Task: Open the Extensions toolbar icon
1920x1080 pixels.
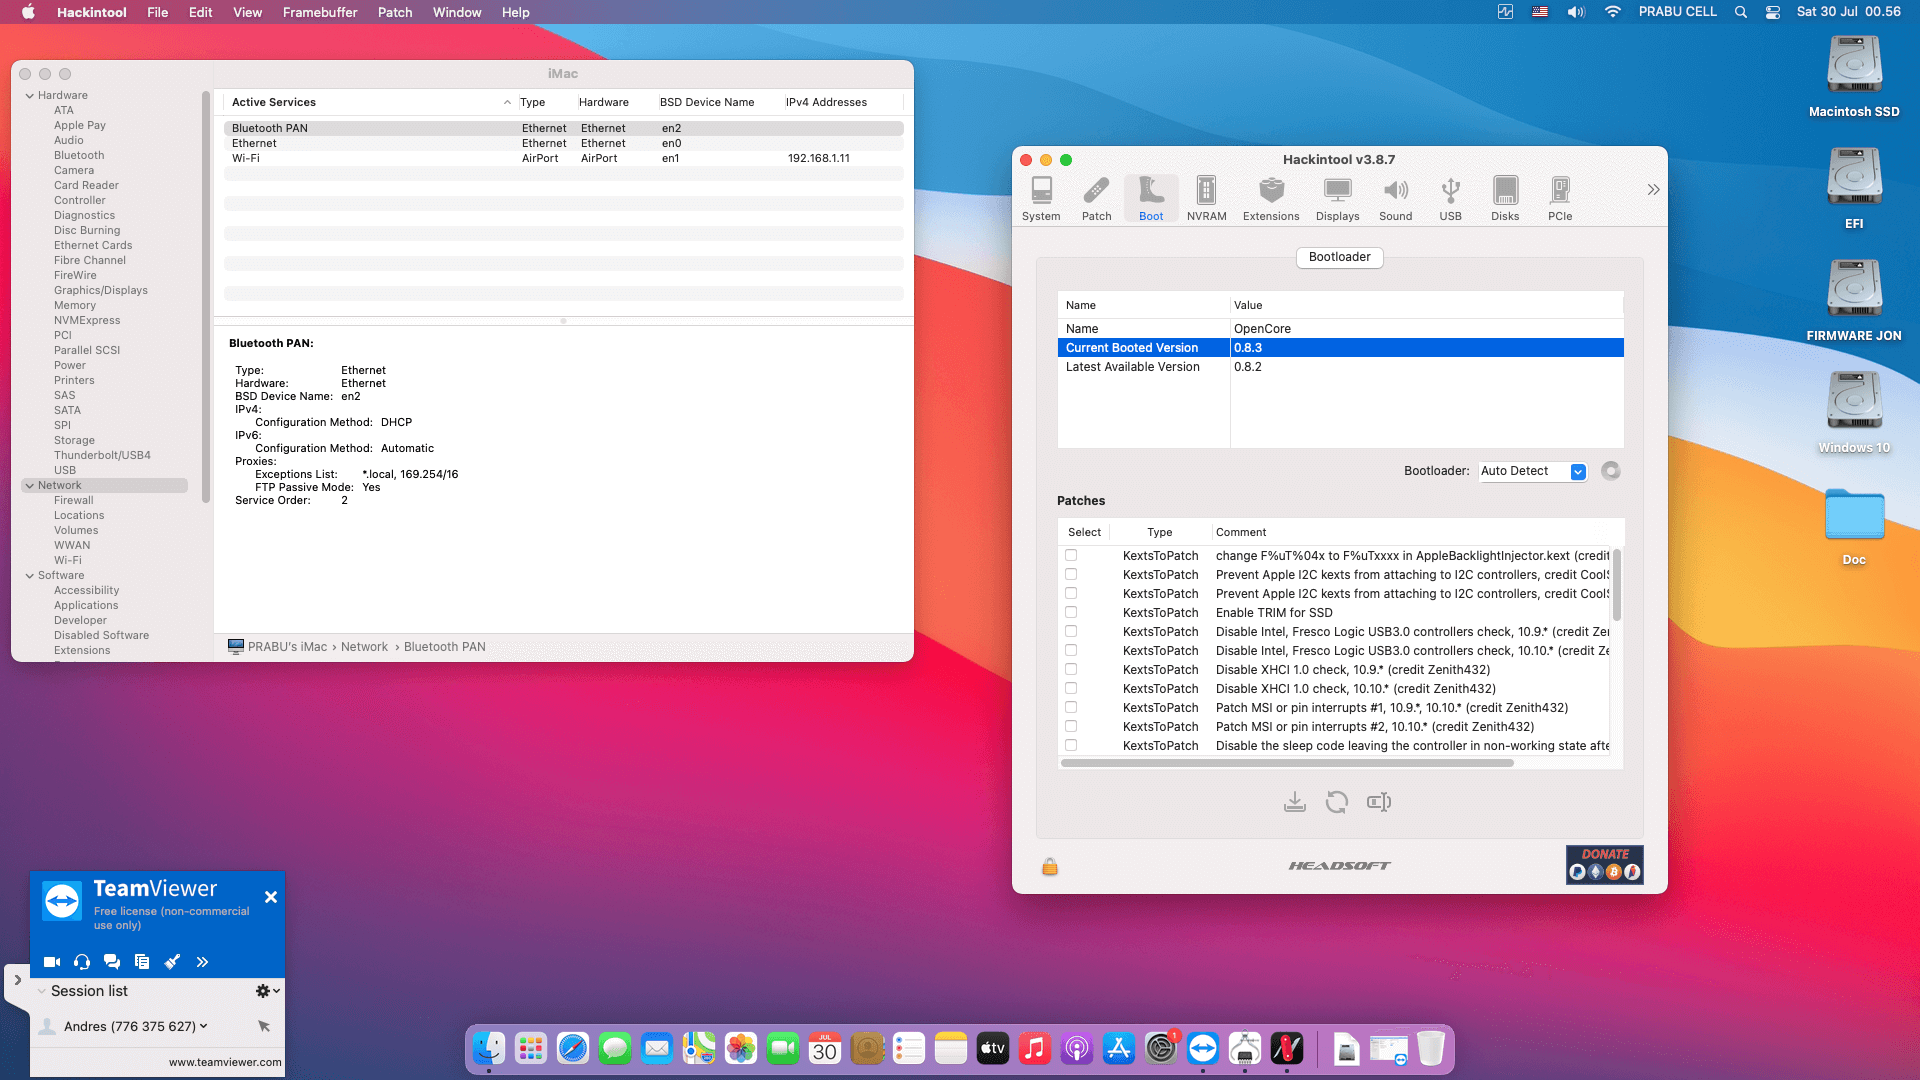Action: (x=1270, y=198)
